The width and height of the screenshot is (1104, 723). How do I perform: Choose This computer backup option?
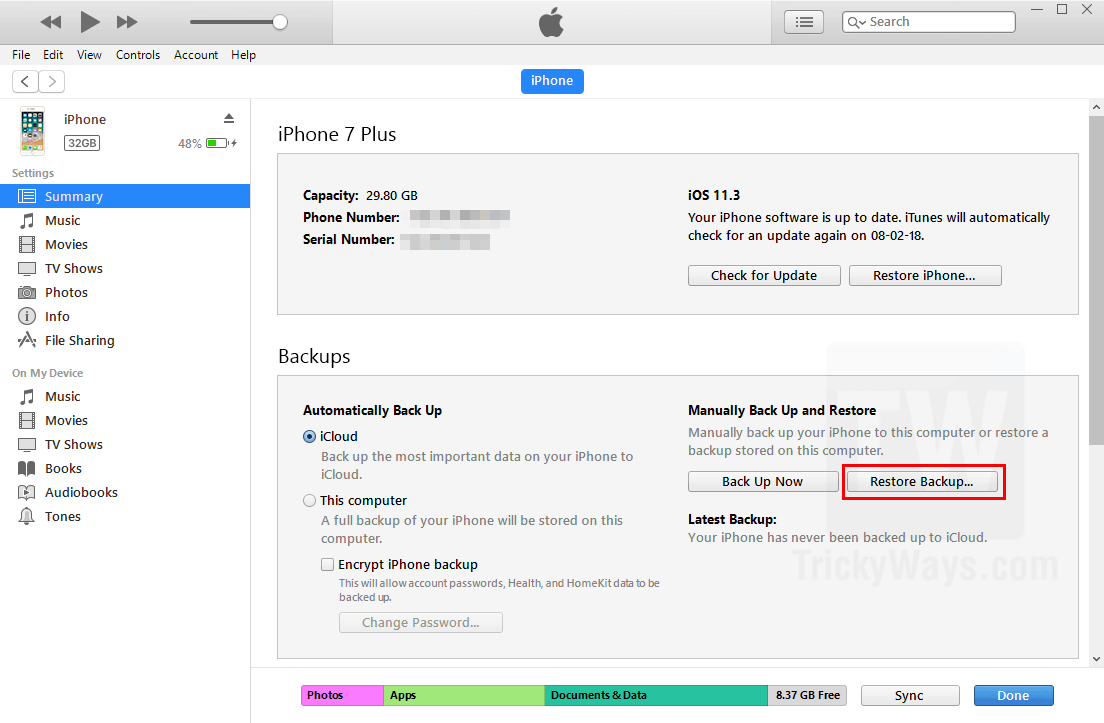click(x=309, y=500)
